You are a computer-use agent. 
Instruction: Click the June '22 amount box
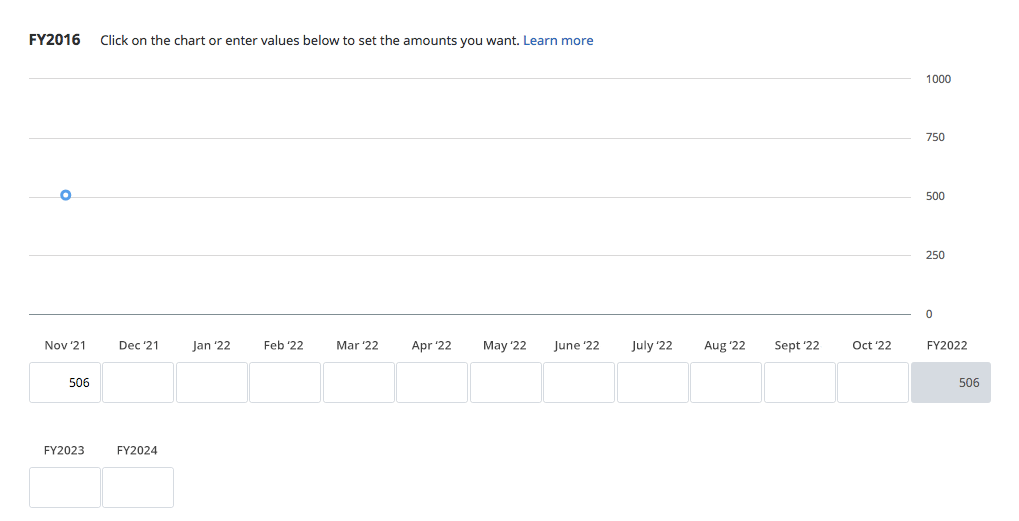pyautogui.click(x=579, y=383)
